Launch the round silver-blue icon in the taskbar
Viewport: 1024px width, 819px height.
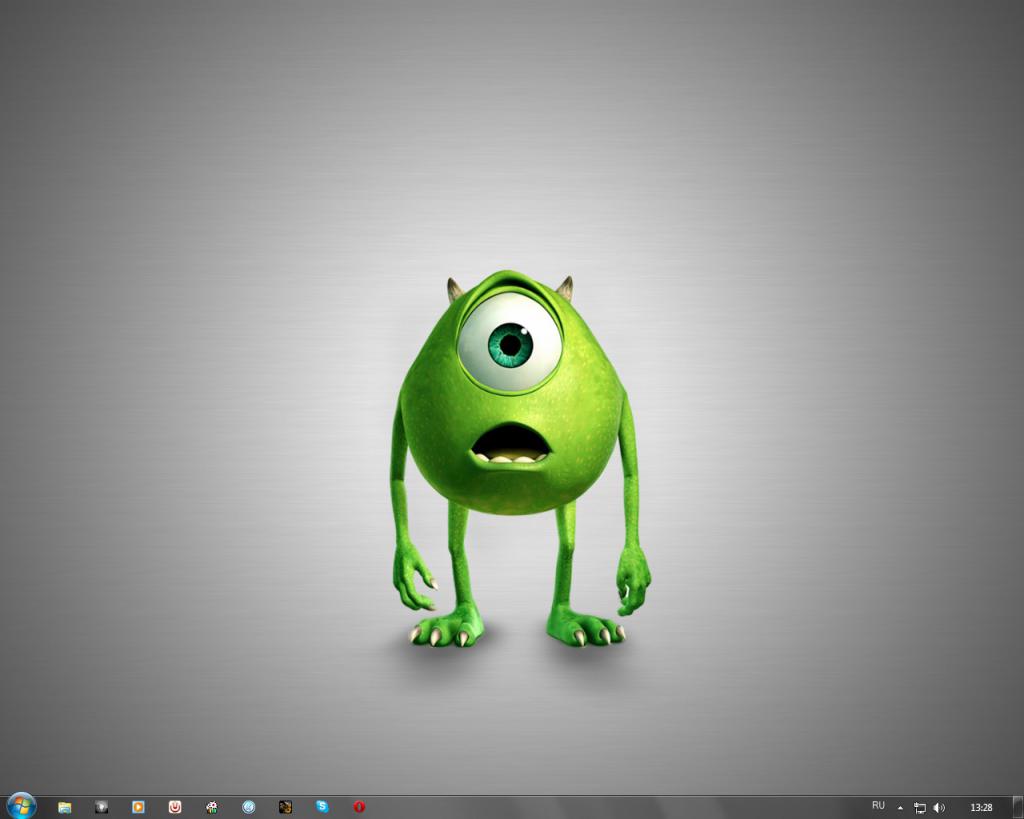coord(249,807)
